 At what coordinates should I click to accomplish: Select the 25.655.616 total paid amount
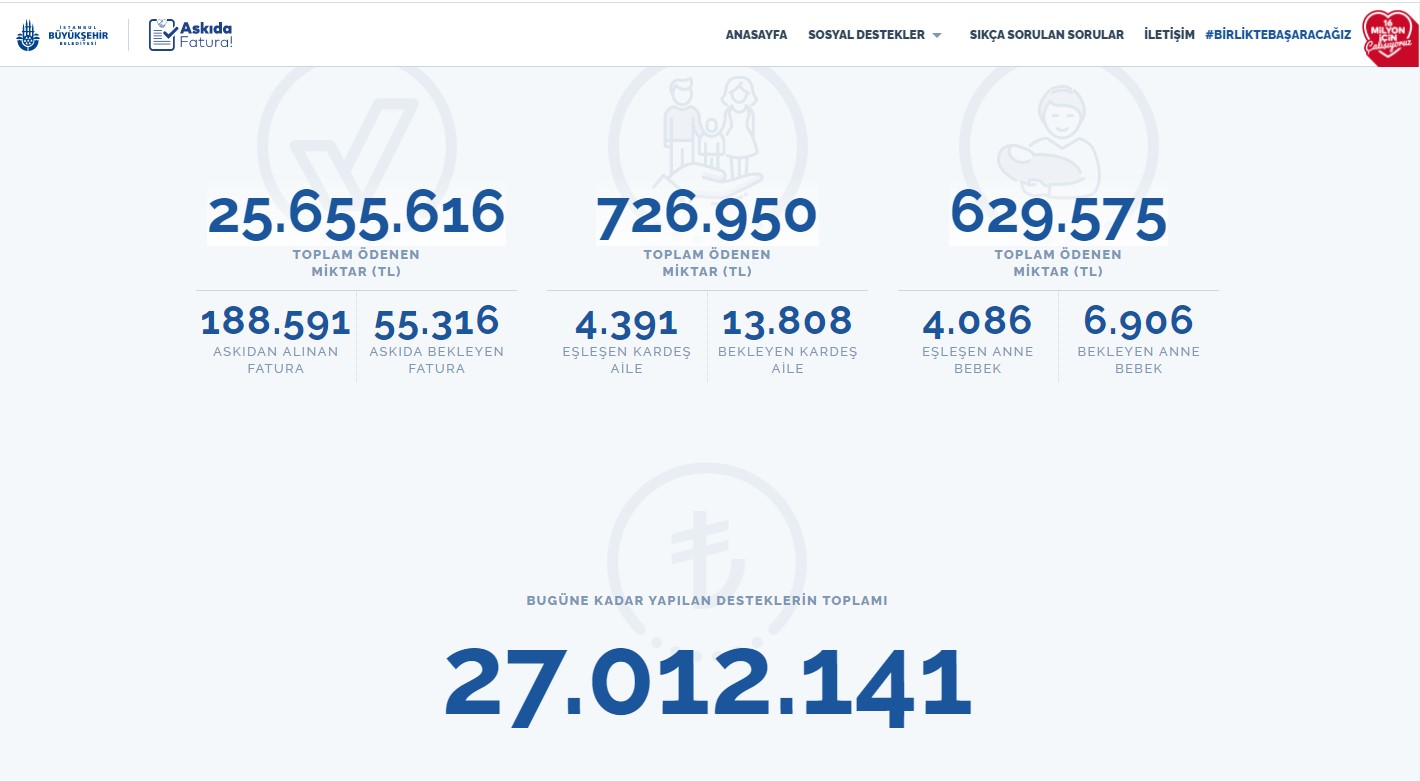(356, 214)
